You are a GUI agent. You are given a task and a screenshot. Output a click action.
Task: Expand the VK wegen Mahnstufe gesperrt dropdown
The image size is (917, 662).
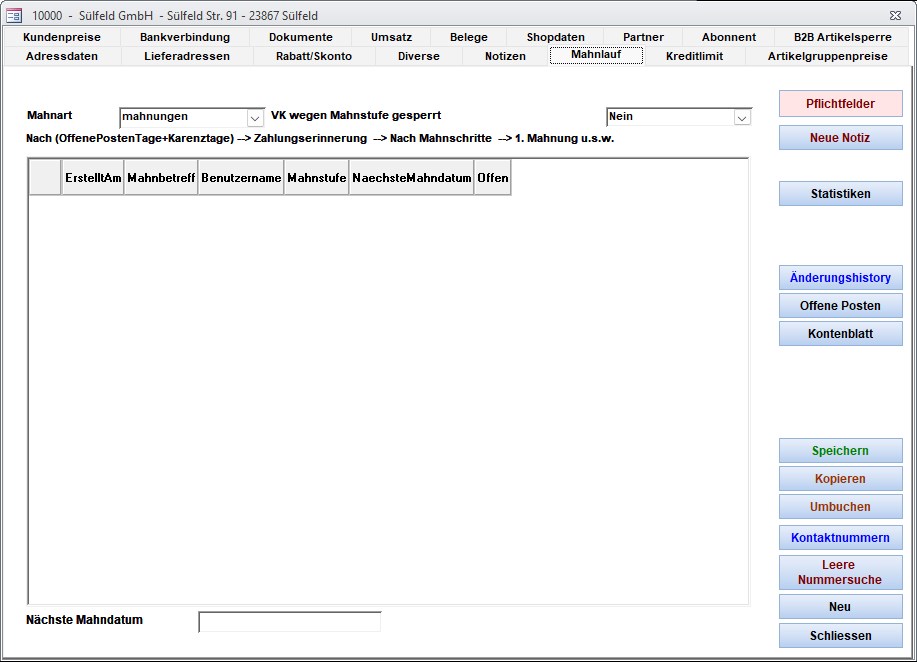pos(741,117)
